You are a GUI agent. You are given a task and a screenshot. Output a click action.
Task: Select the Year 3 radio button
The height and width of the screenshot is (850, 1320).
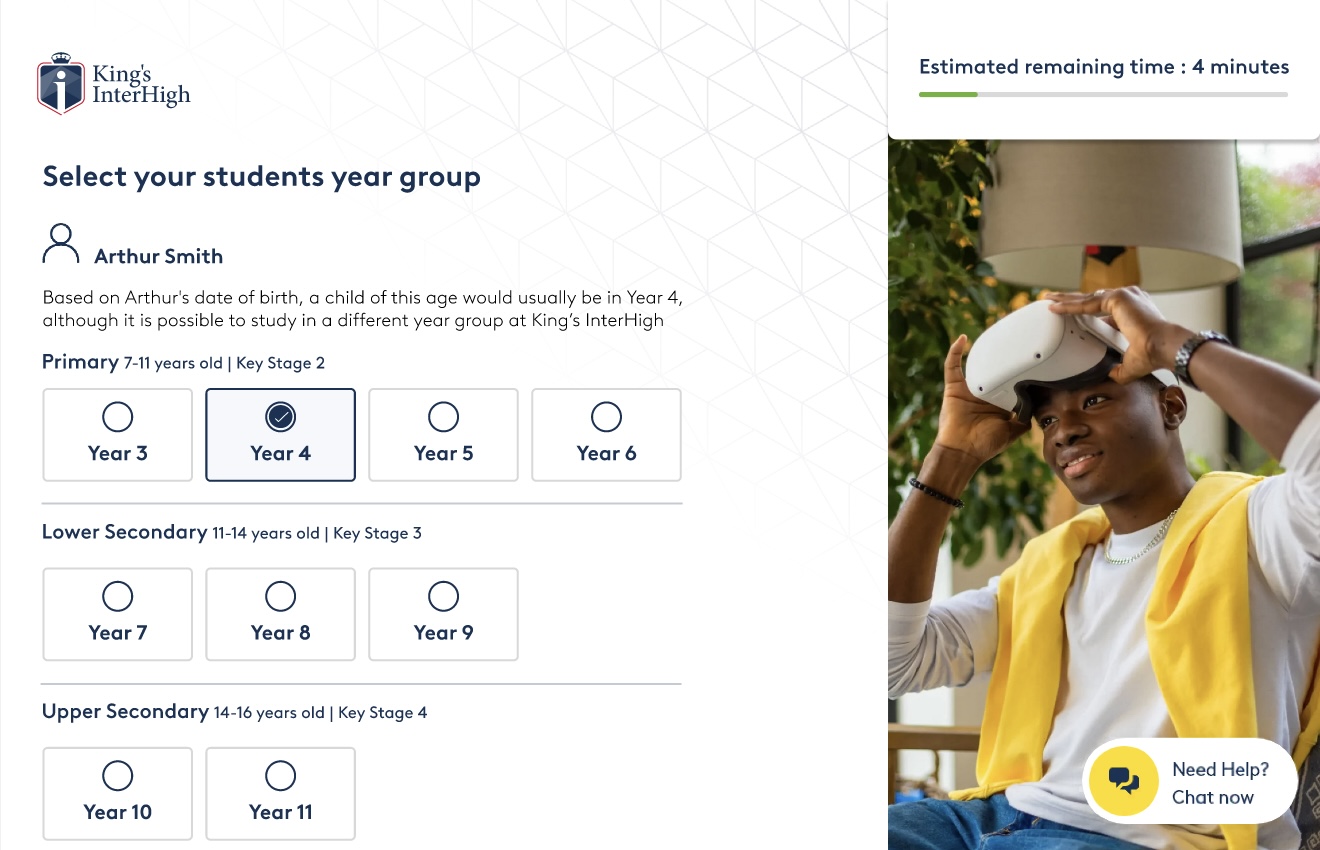pyautogui.click(x=118, y=417)
